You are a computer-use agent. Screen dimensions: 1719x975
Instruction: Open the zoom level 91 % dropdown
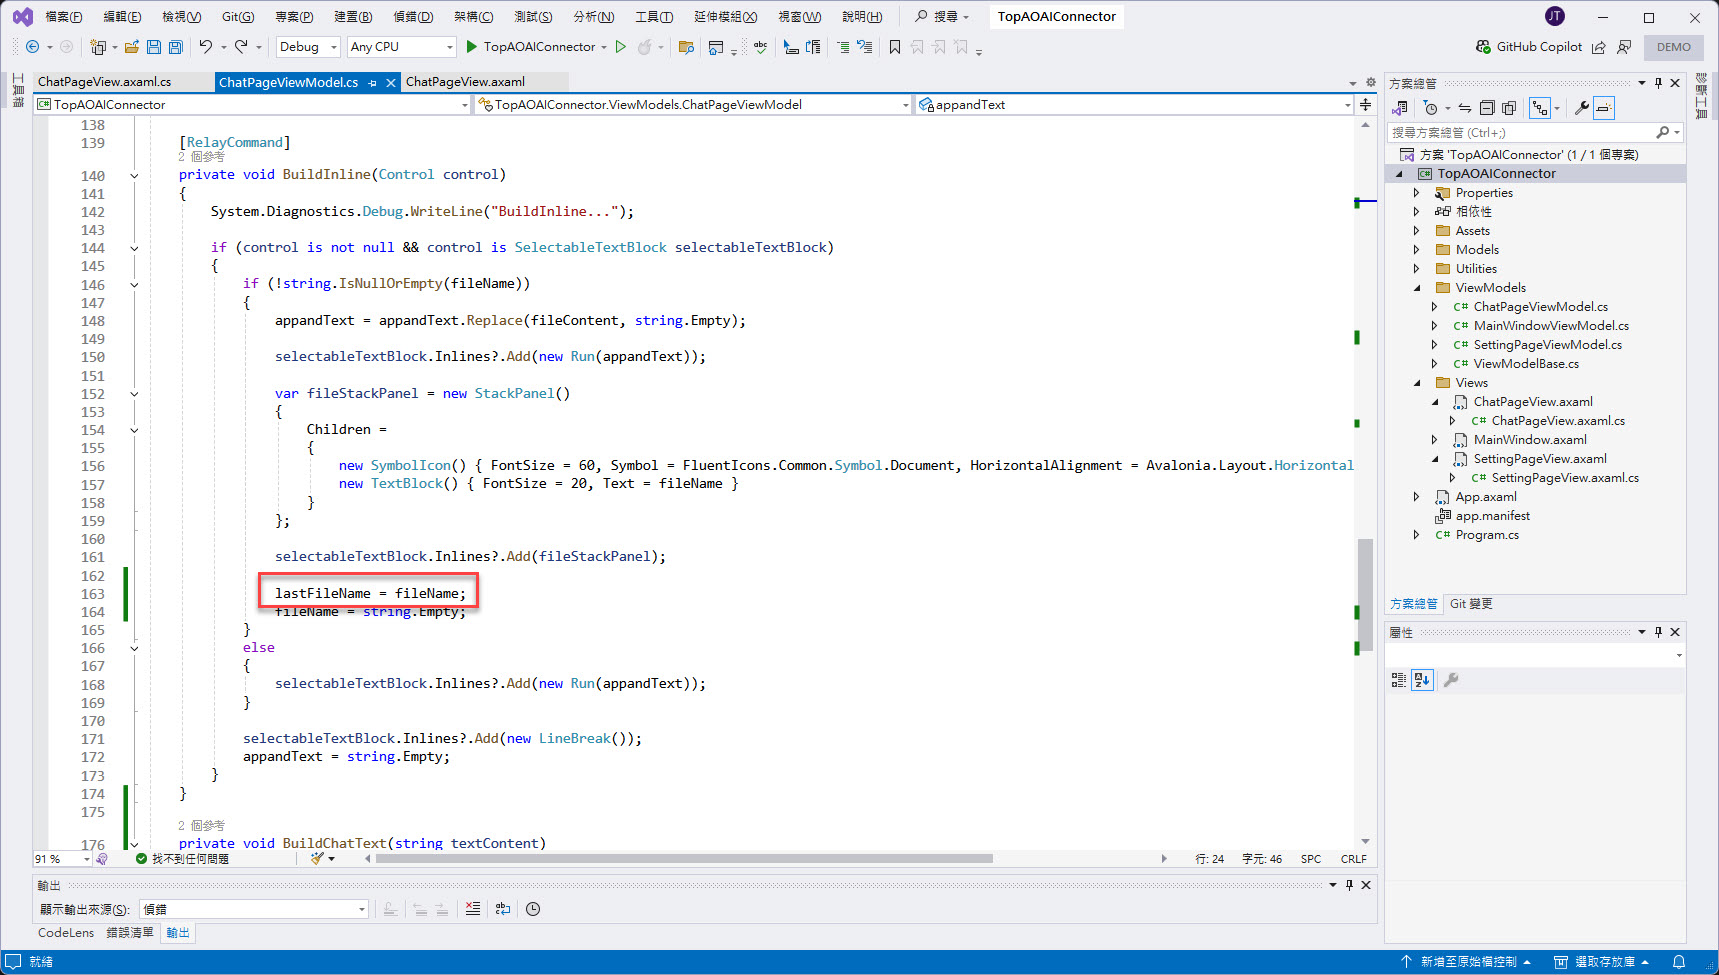click(63, 859)
